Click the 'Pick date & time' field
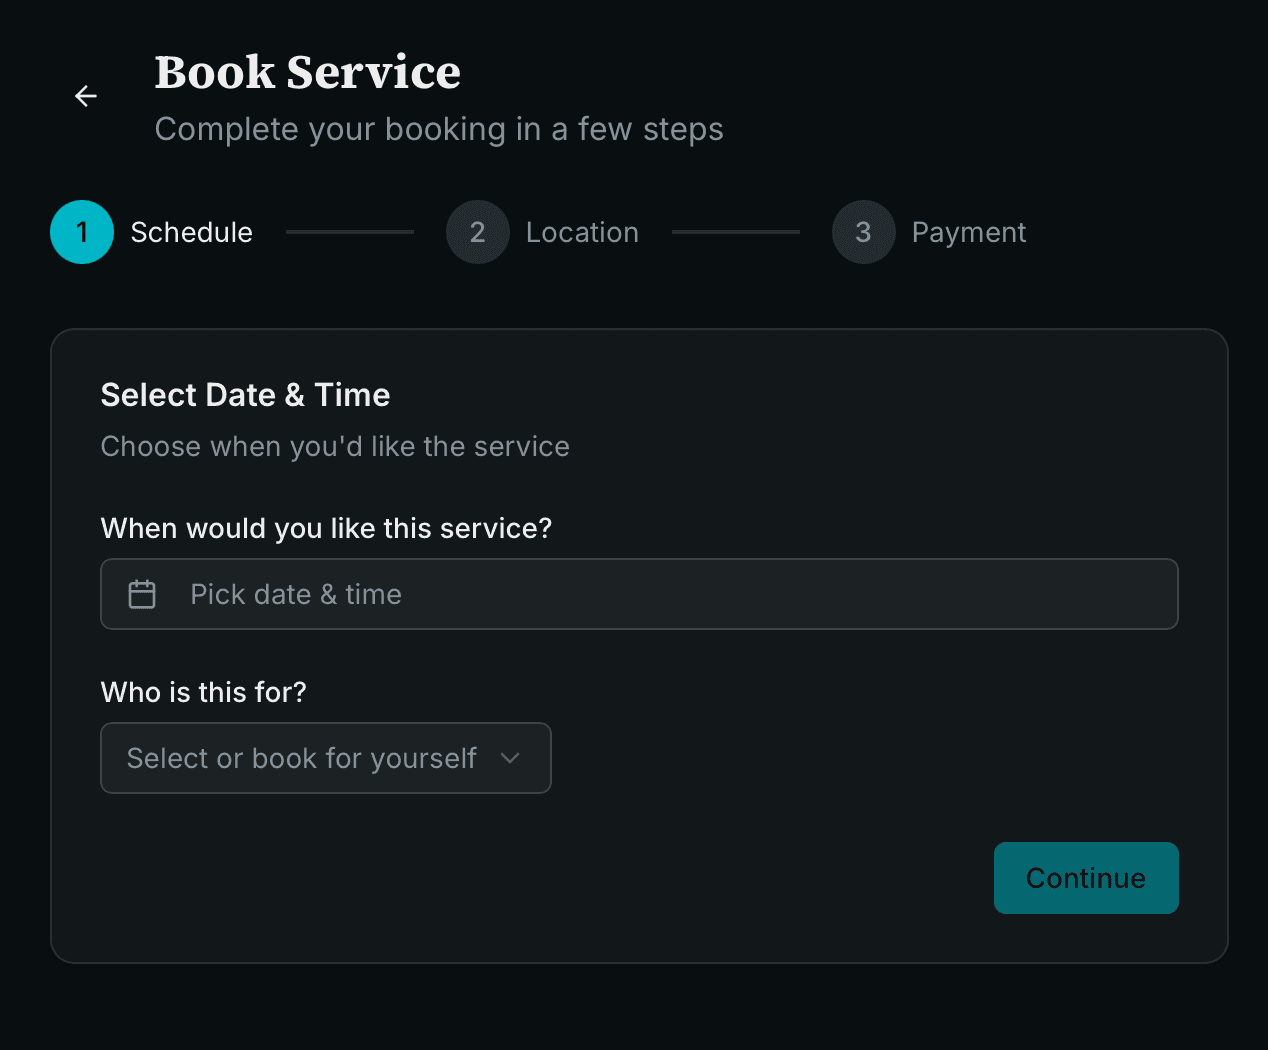1268x1050 pixels. pyautogui.click(x=639, y=593)
